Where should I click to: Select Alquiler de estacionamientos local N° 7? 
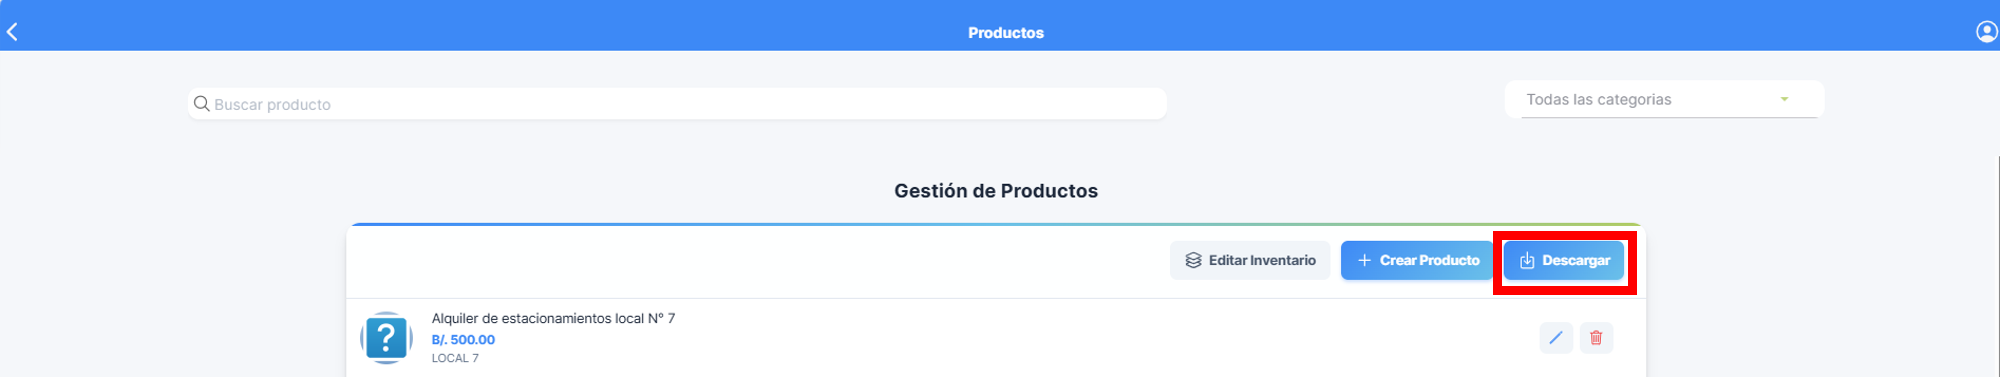tap(553, 318)
